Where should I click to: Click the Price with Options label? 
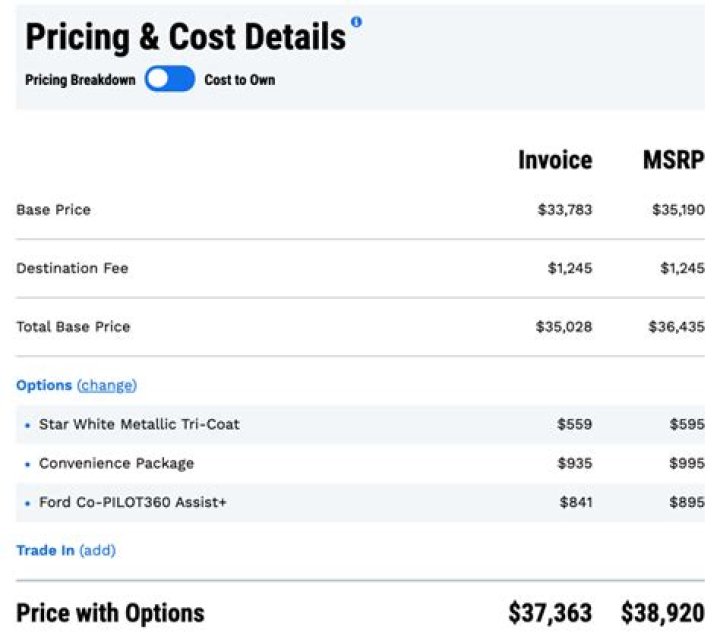pyautogui.click(x=110, y=613)
